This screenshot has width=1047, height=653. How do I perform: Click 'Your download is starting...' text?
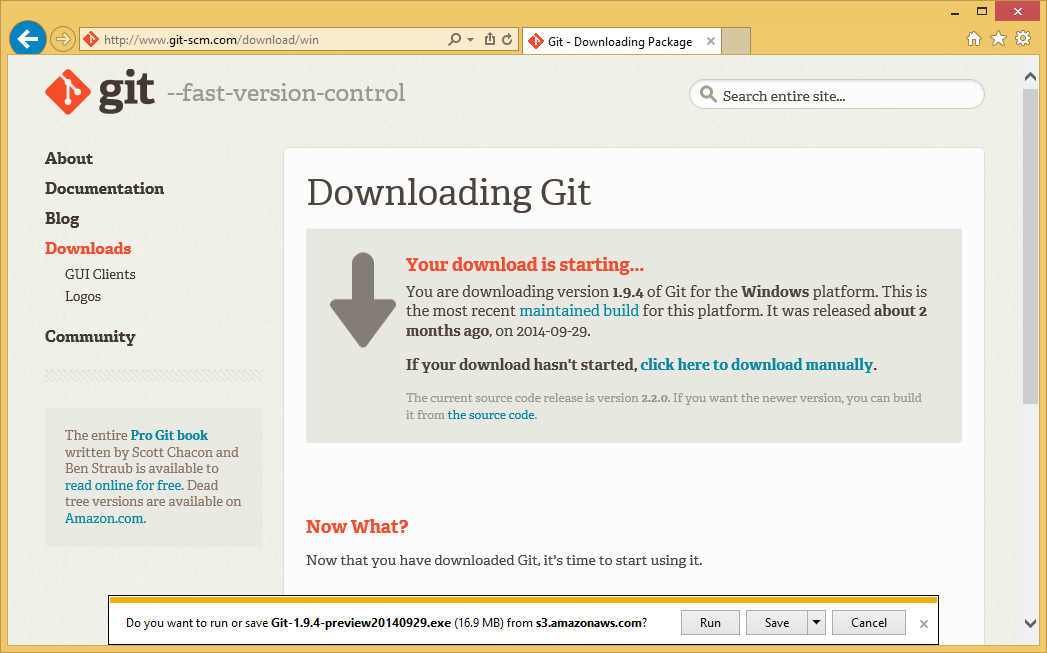point(525,265)
